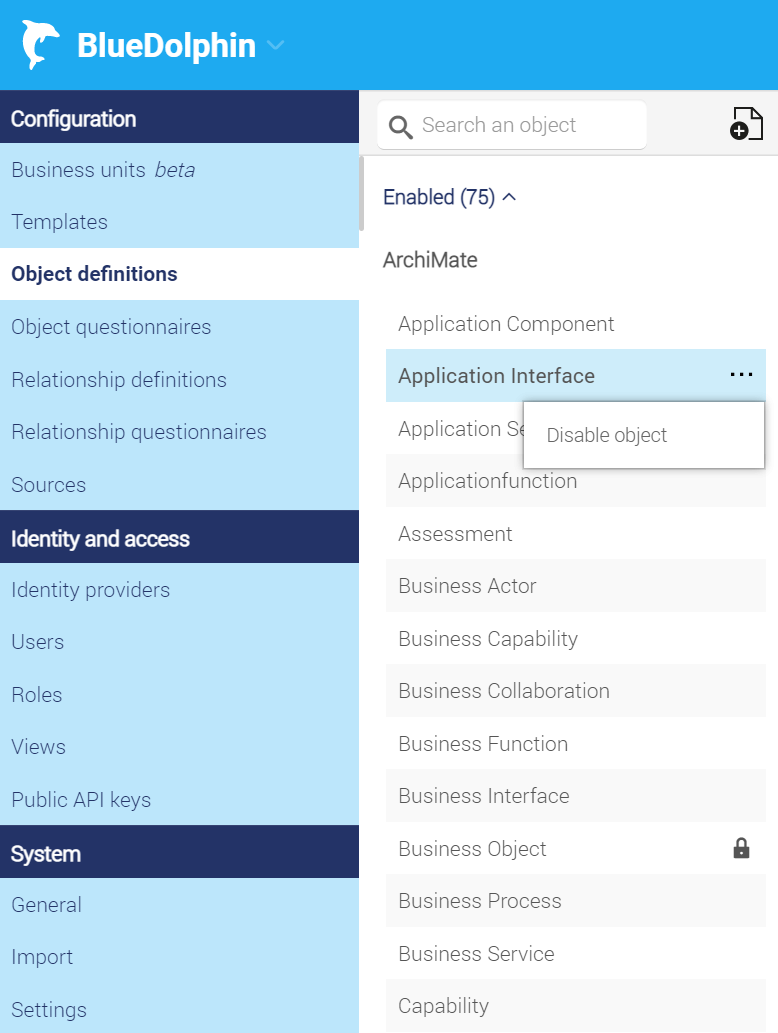The height and width of the screenshot is (1033, 778).
Task: Select Assessment object row
Action: 575,533
